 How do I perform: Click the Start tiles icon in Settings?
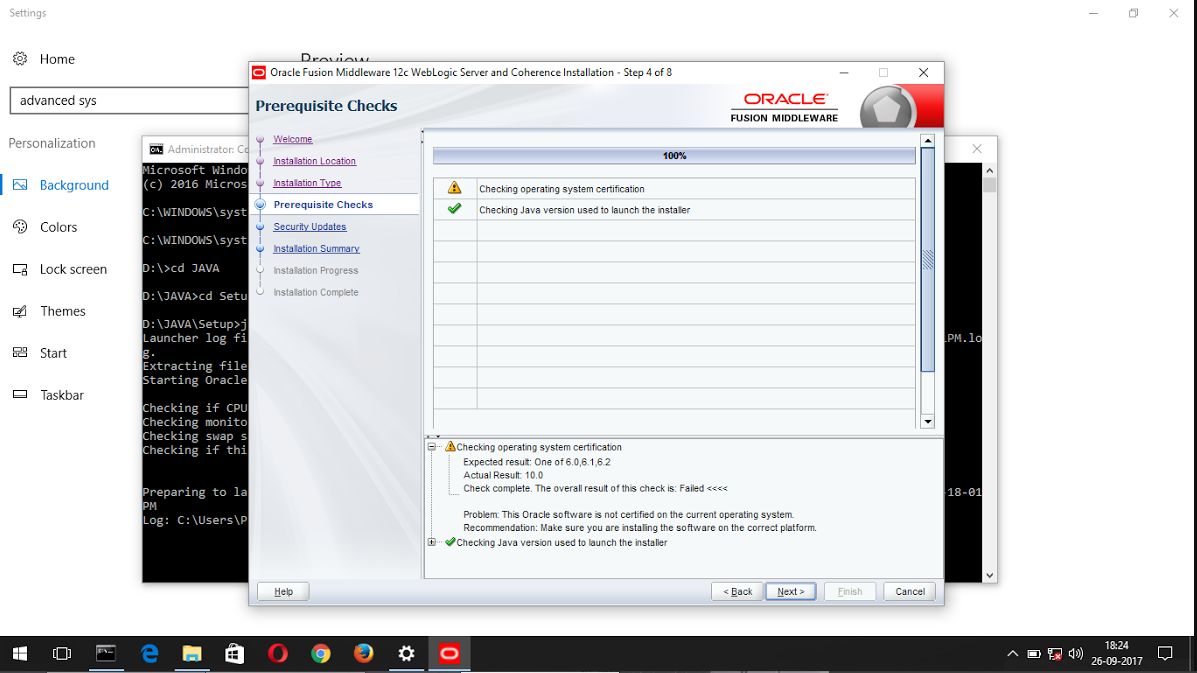[x=20, y=353]
